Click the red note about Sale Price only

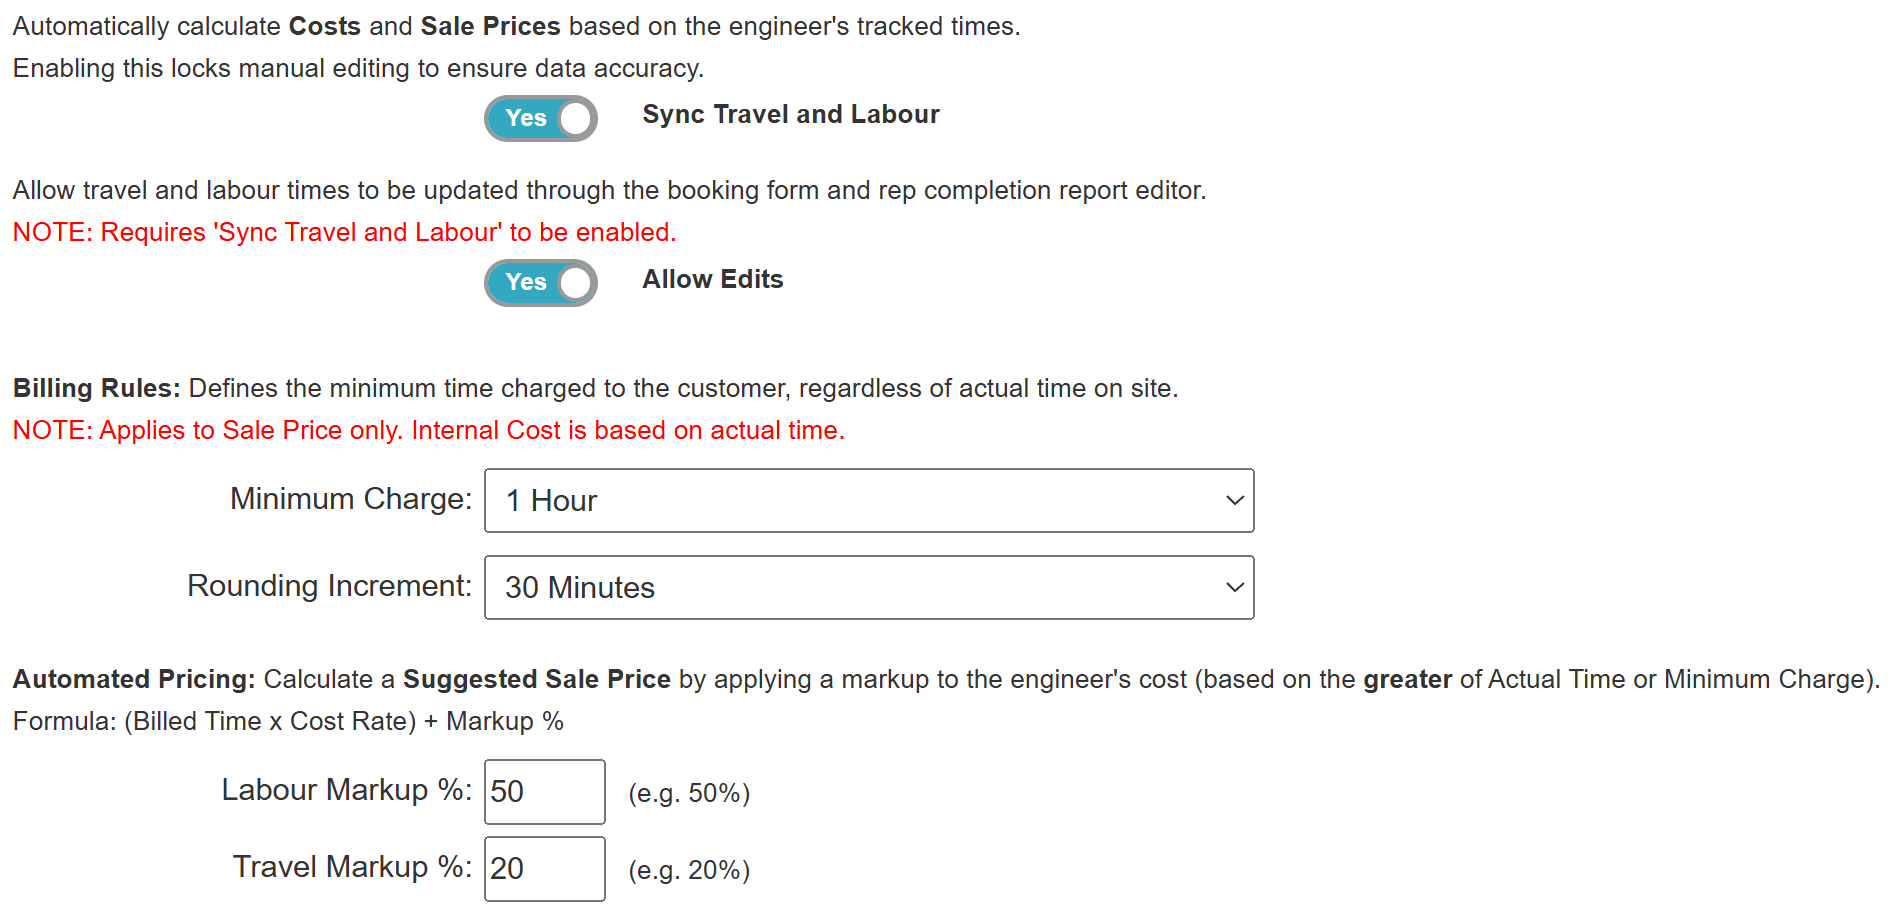tap(428, 430)
